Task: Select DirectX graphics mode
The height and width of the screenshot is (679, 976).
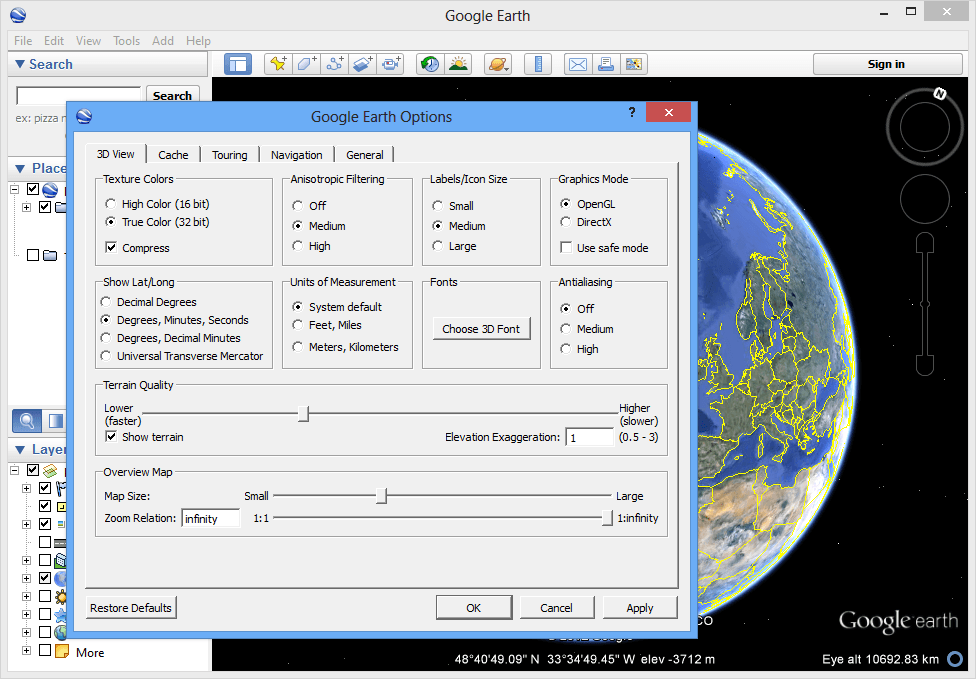Action: point(565,222)
